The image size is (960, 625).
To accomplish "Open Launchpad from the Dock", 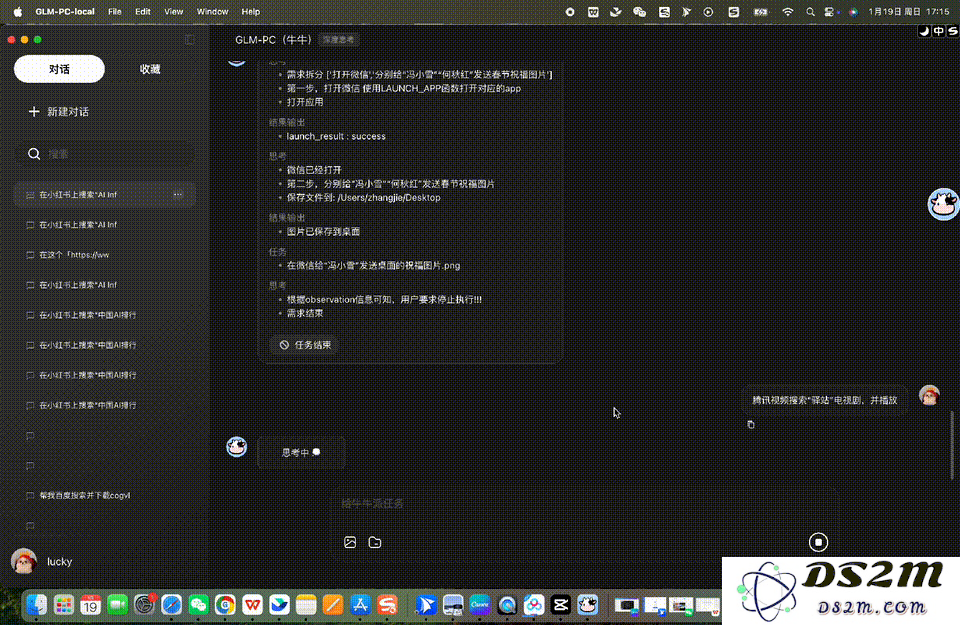I will pos(64,605).
